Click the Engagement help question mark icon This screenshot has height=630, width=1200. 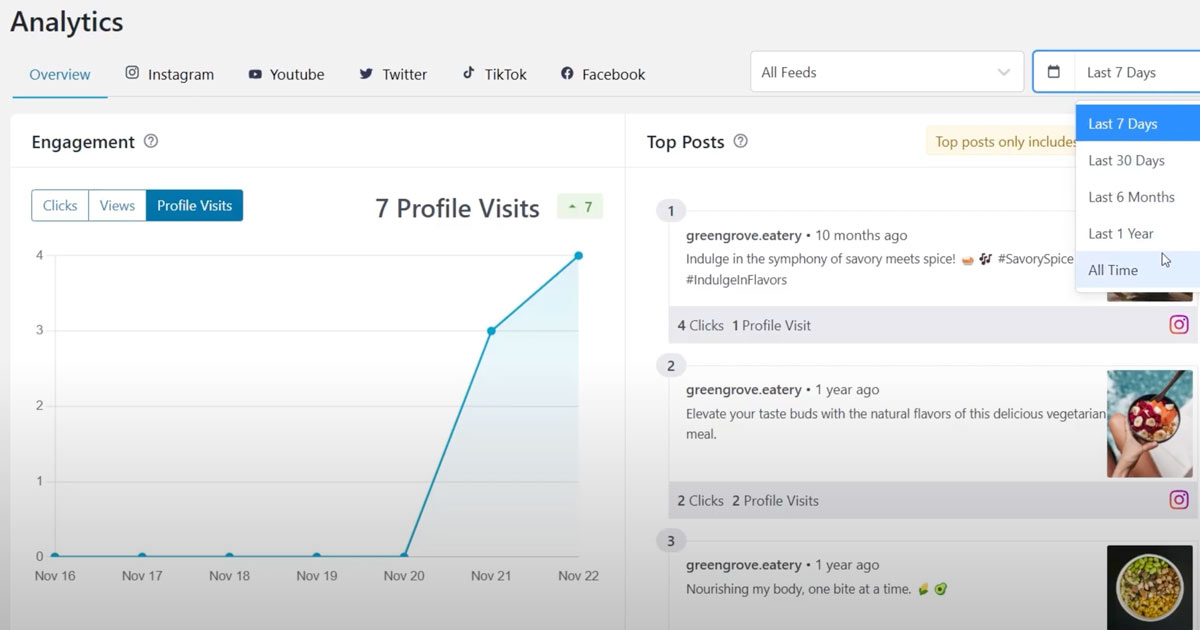[x=151, y=142]
